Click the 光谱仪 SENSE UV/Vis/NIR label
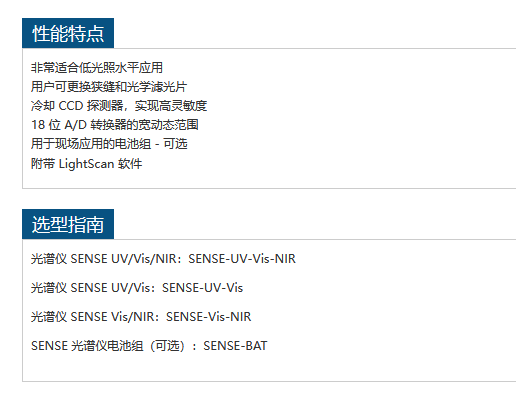The height and width of the screenshot is (398, 516). [105, 259]
